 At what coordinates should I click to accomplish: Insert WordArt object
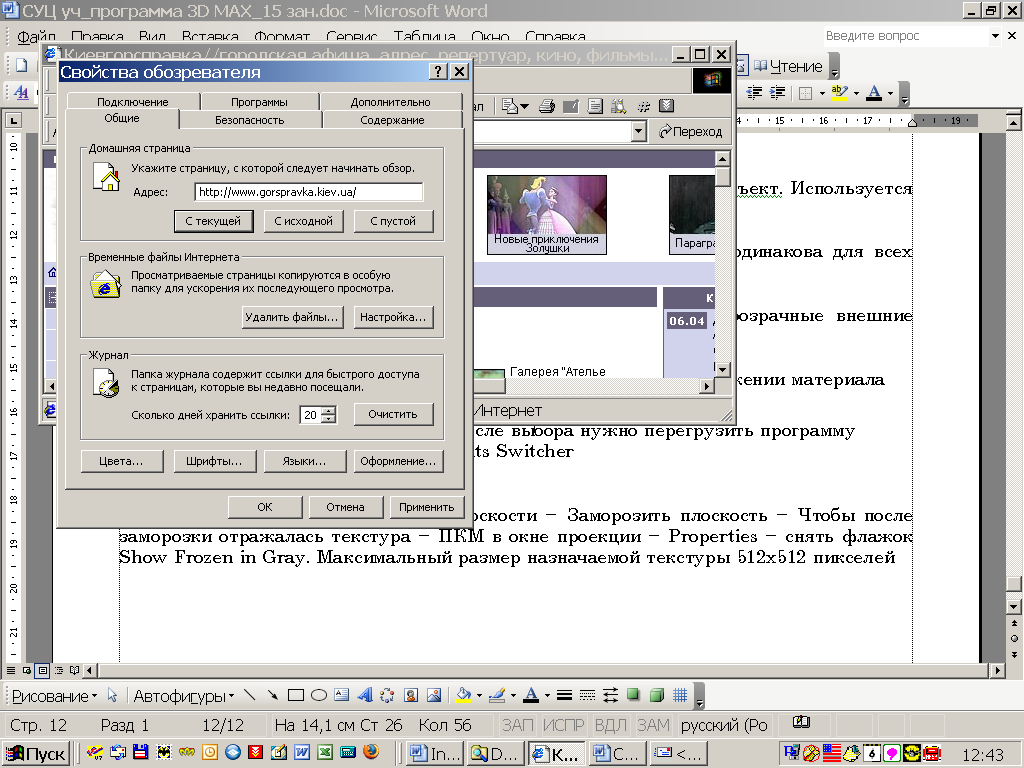pos(365,696)
